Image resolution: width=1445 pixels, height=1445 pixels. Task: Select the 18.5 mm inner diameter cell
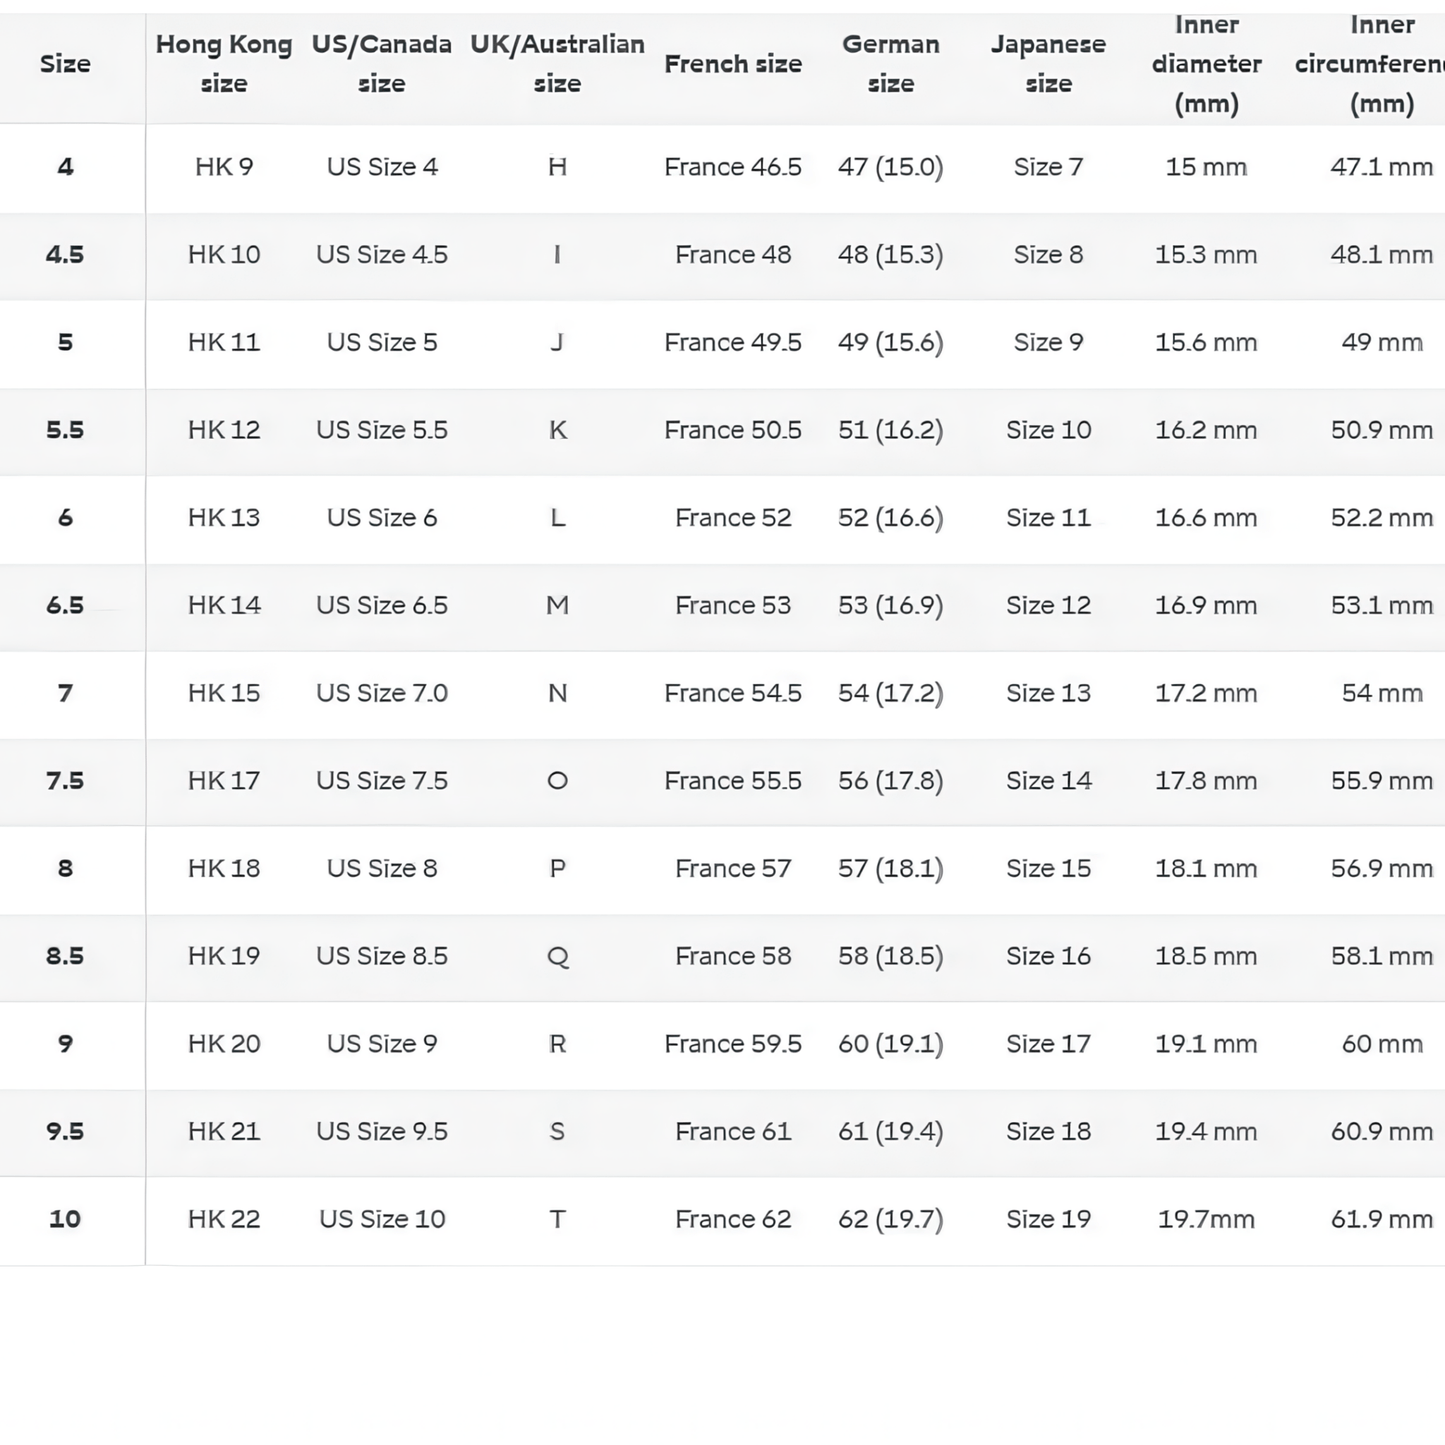[x=1206, y=956]
